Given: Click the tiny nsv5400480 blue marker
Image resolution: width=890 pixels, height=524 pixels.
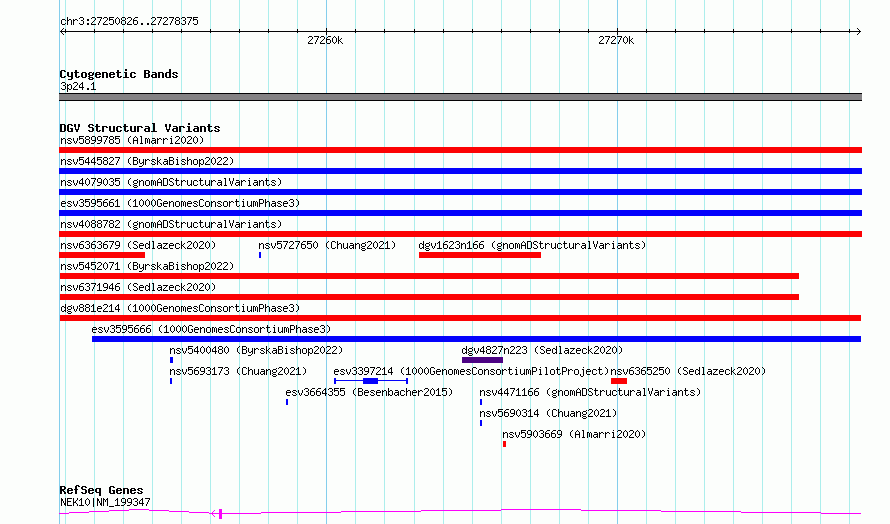Looking at the screenshot, I should pyautogui.click(x=171, y=360).
